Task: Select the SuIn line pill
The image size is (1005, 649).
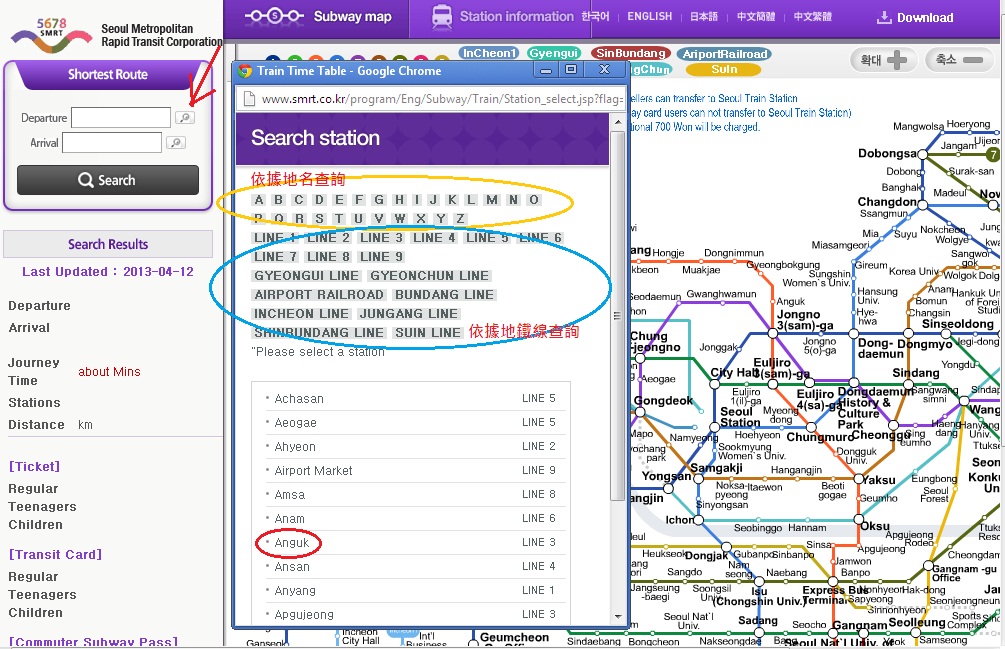Action: tap(724, 69)
